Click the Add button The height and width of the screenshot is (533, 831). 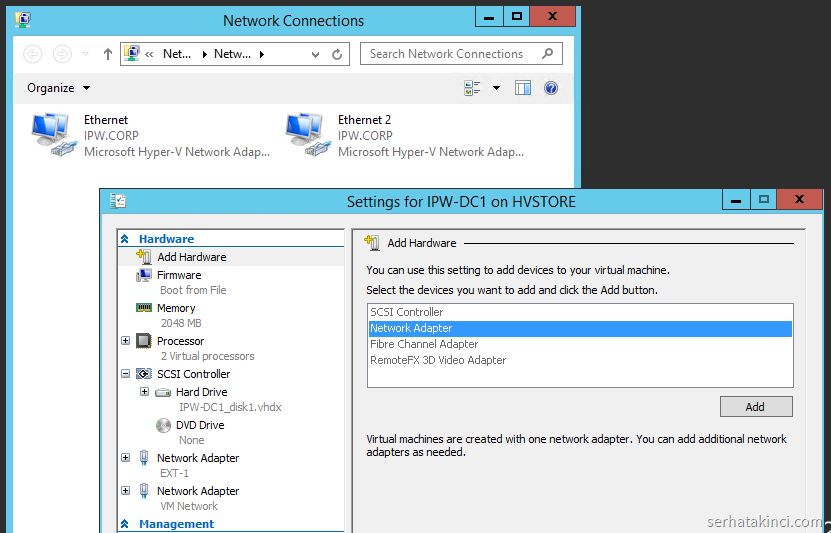[x=756, y=407]
